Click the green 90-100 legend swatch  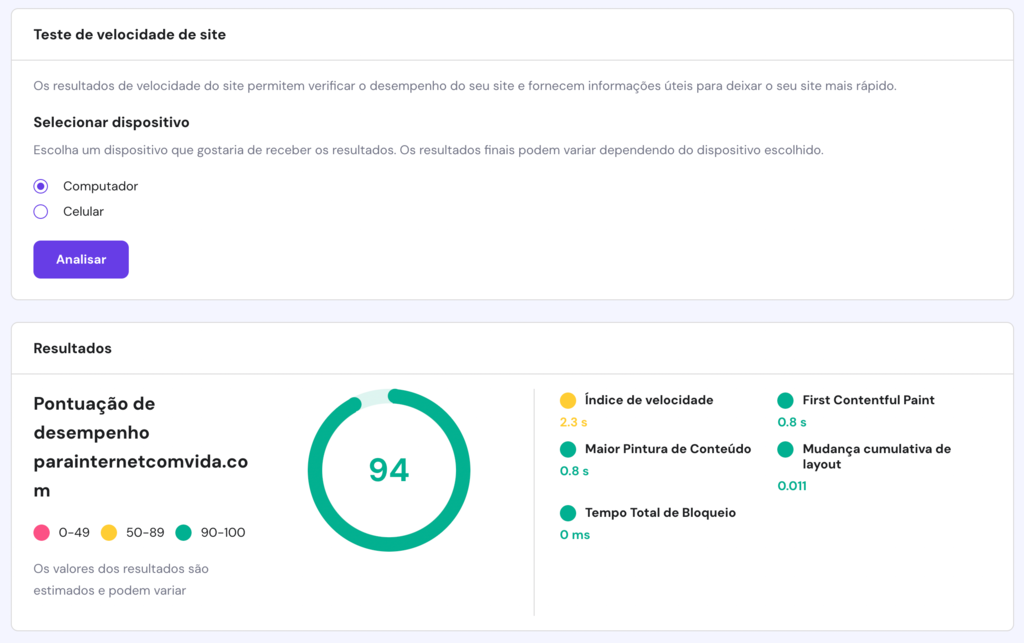pyautogui.click(x=184, y=533)
